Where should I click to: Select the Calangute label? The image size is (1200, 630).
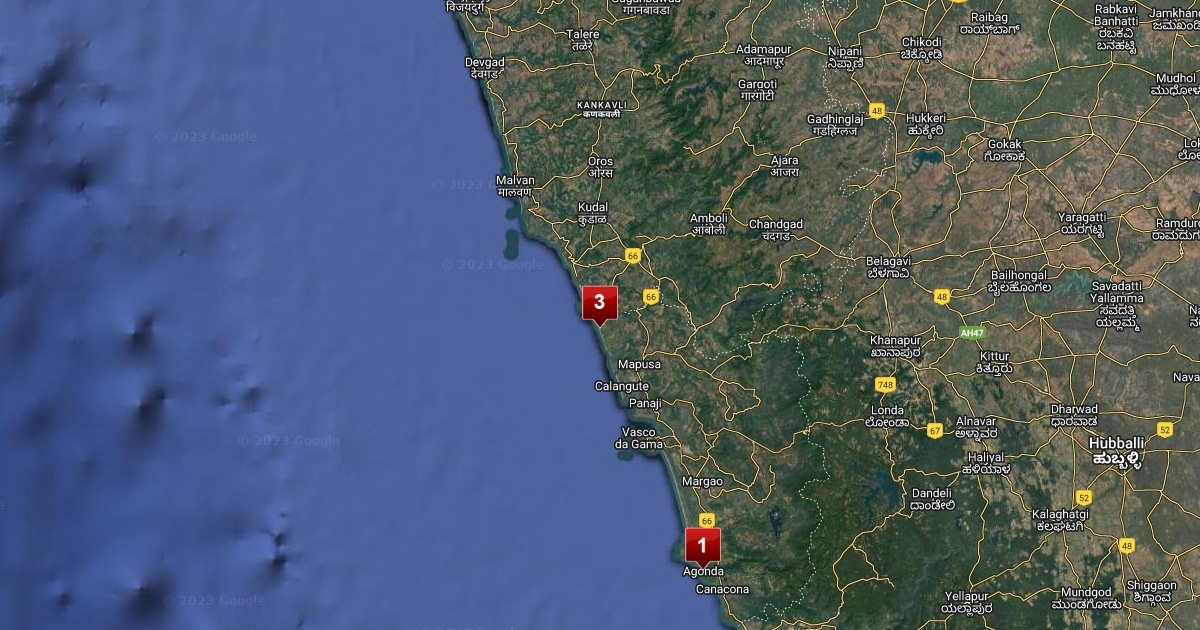pyautogui.click(x=622, y=386)
